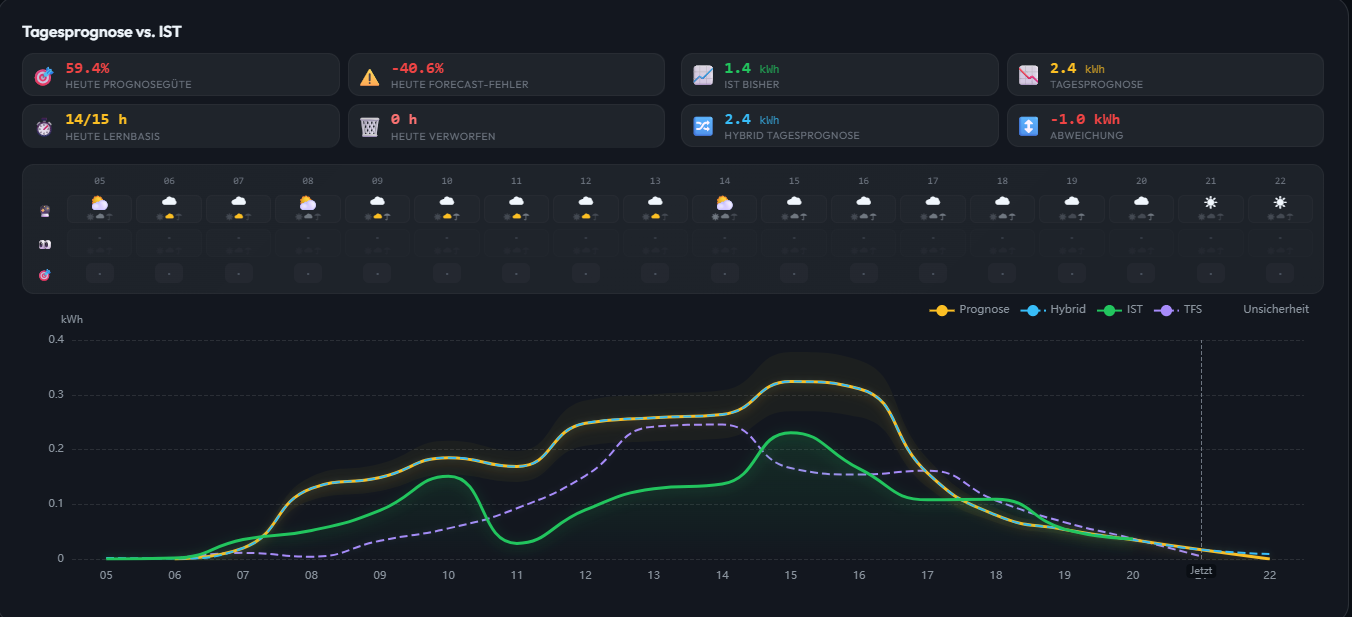Image resolution: width=1352 pixels, height=617 pixels.
Task: Click the hour 17 header in weather table
Action: pyautogui.click(x=933, y=181)
